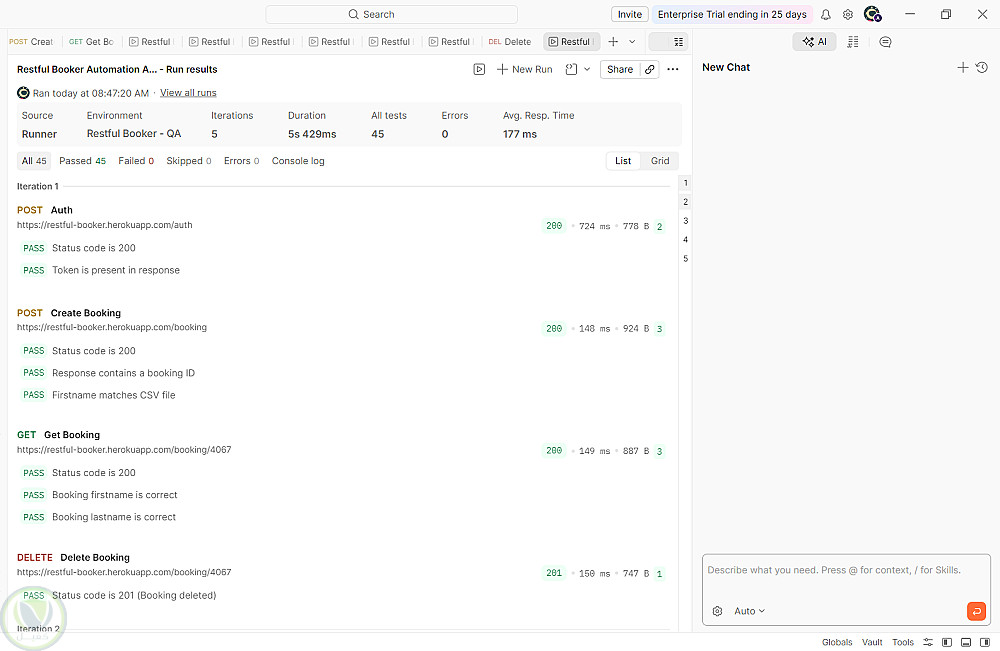Open the comments icon in right panel
The height and width of the screenshot is (651, 1000).
(885, 41)
